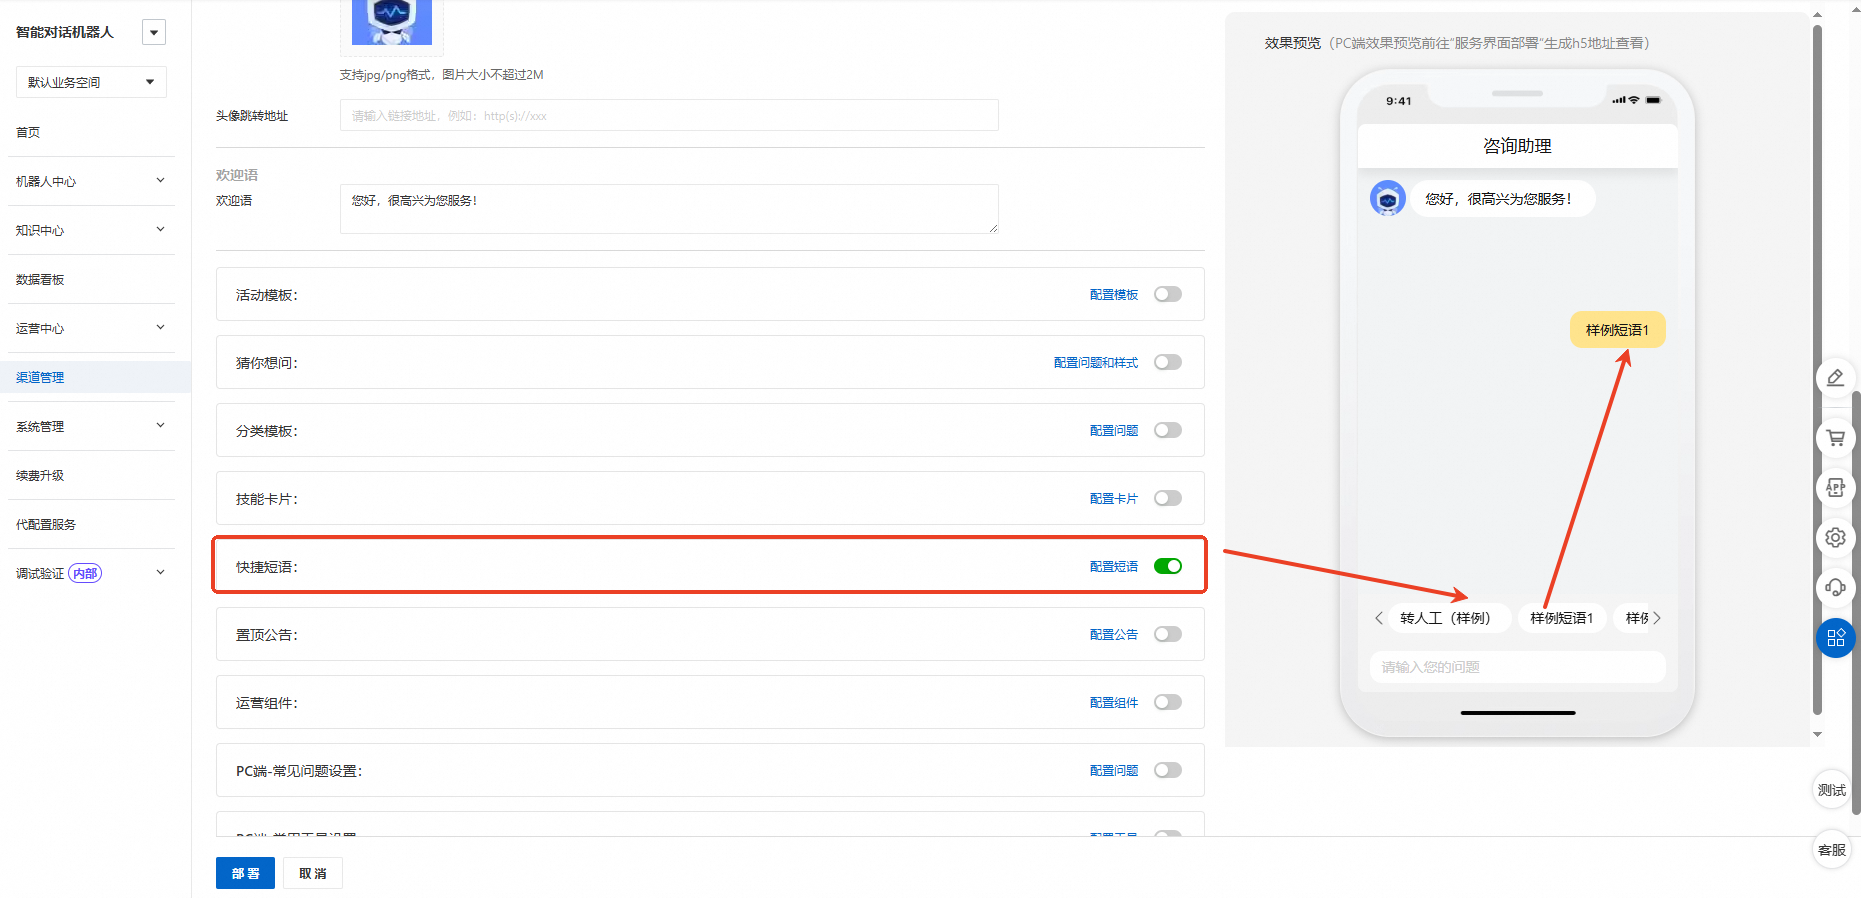Click the 知识中心 menu label

click(x=40, y=230)
